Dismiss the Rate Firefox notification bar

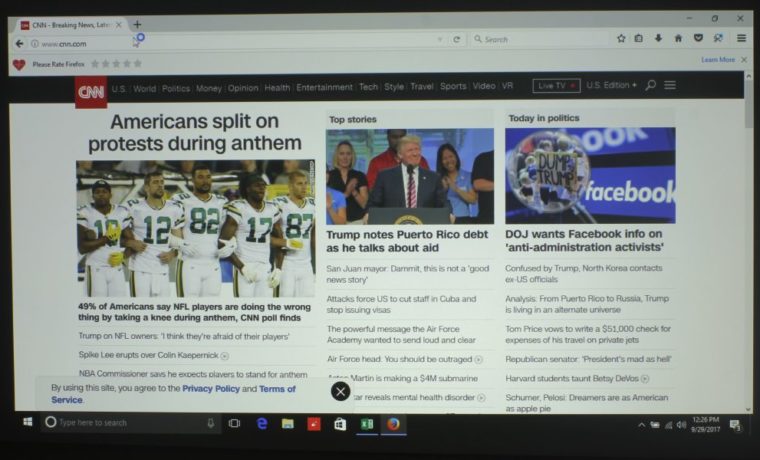744,60
